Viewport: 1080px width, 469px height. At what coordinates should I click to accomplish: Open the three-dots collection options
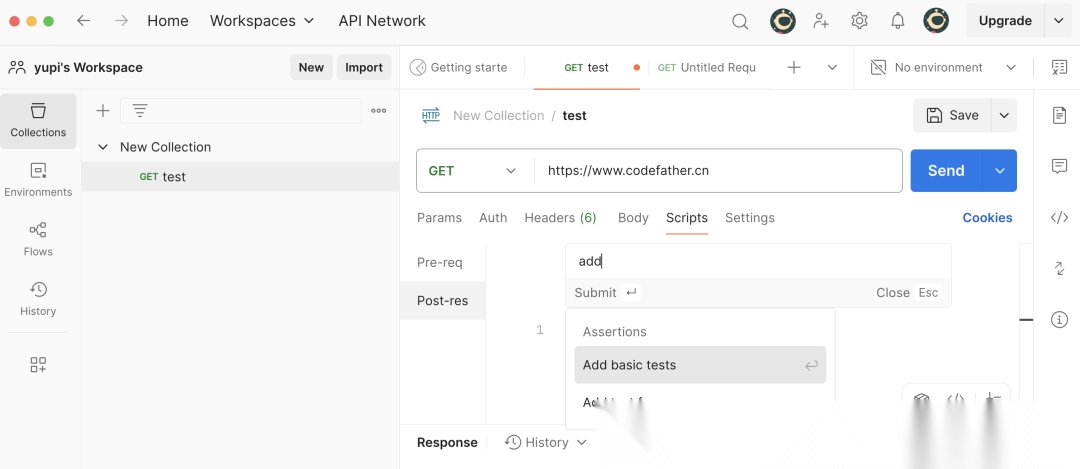(x=378, y=110)
